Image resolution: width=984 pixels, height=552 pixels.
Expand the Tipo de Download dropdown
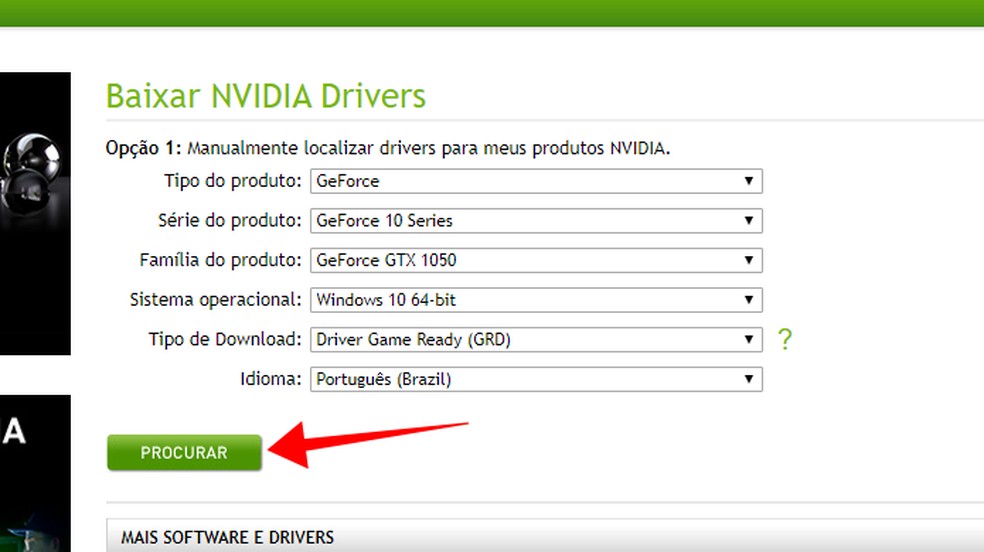pyautogui.click(x=536, y=339)
